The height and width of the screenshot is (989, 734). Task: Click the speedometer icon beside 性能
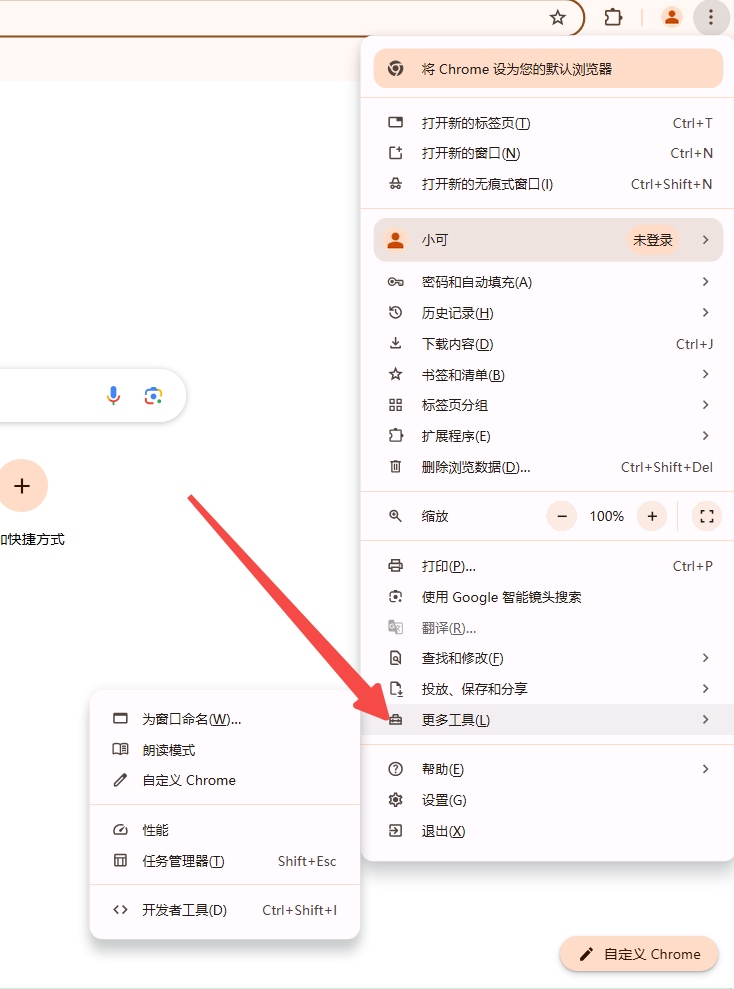coord(120,829)
